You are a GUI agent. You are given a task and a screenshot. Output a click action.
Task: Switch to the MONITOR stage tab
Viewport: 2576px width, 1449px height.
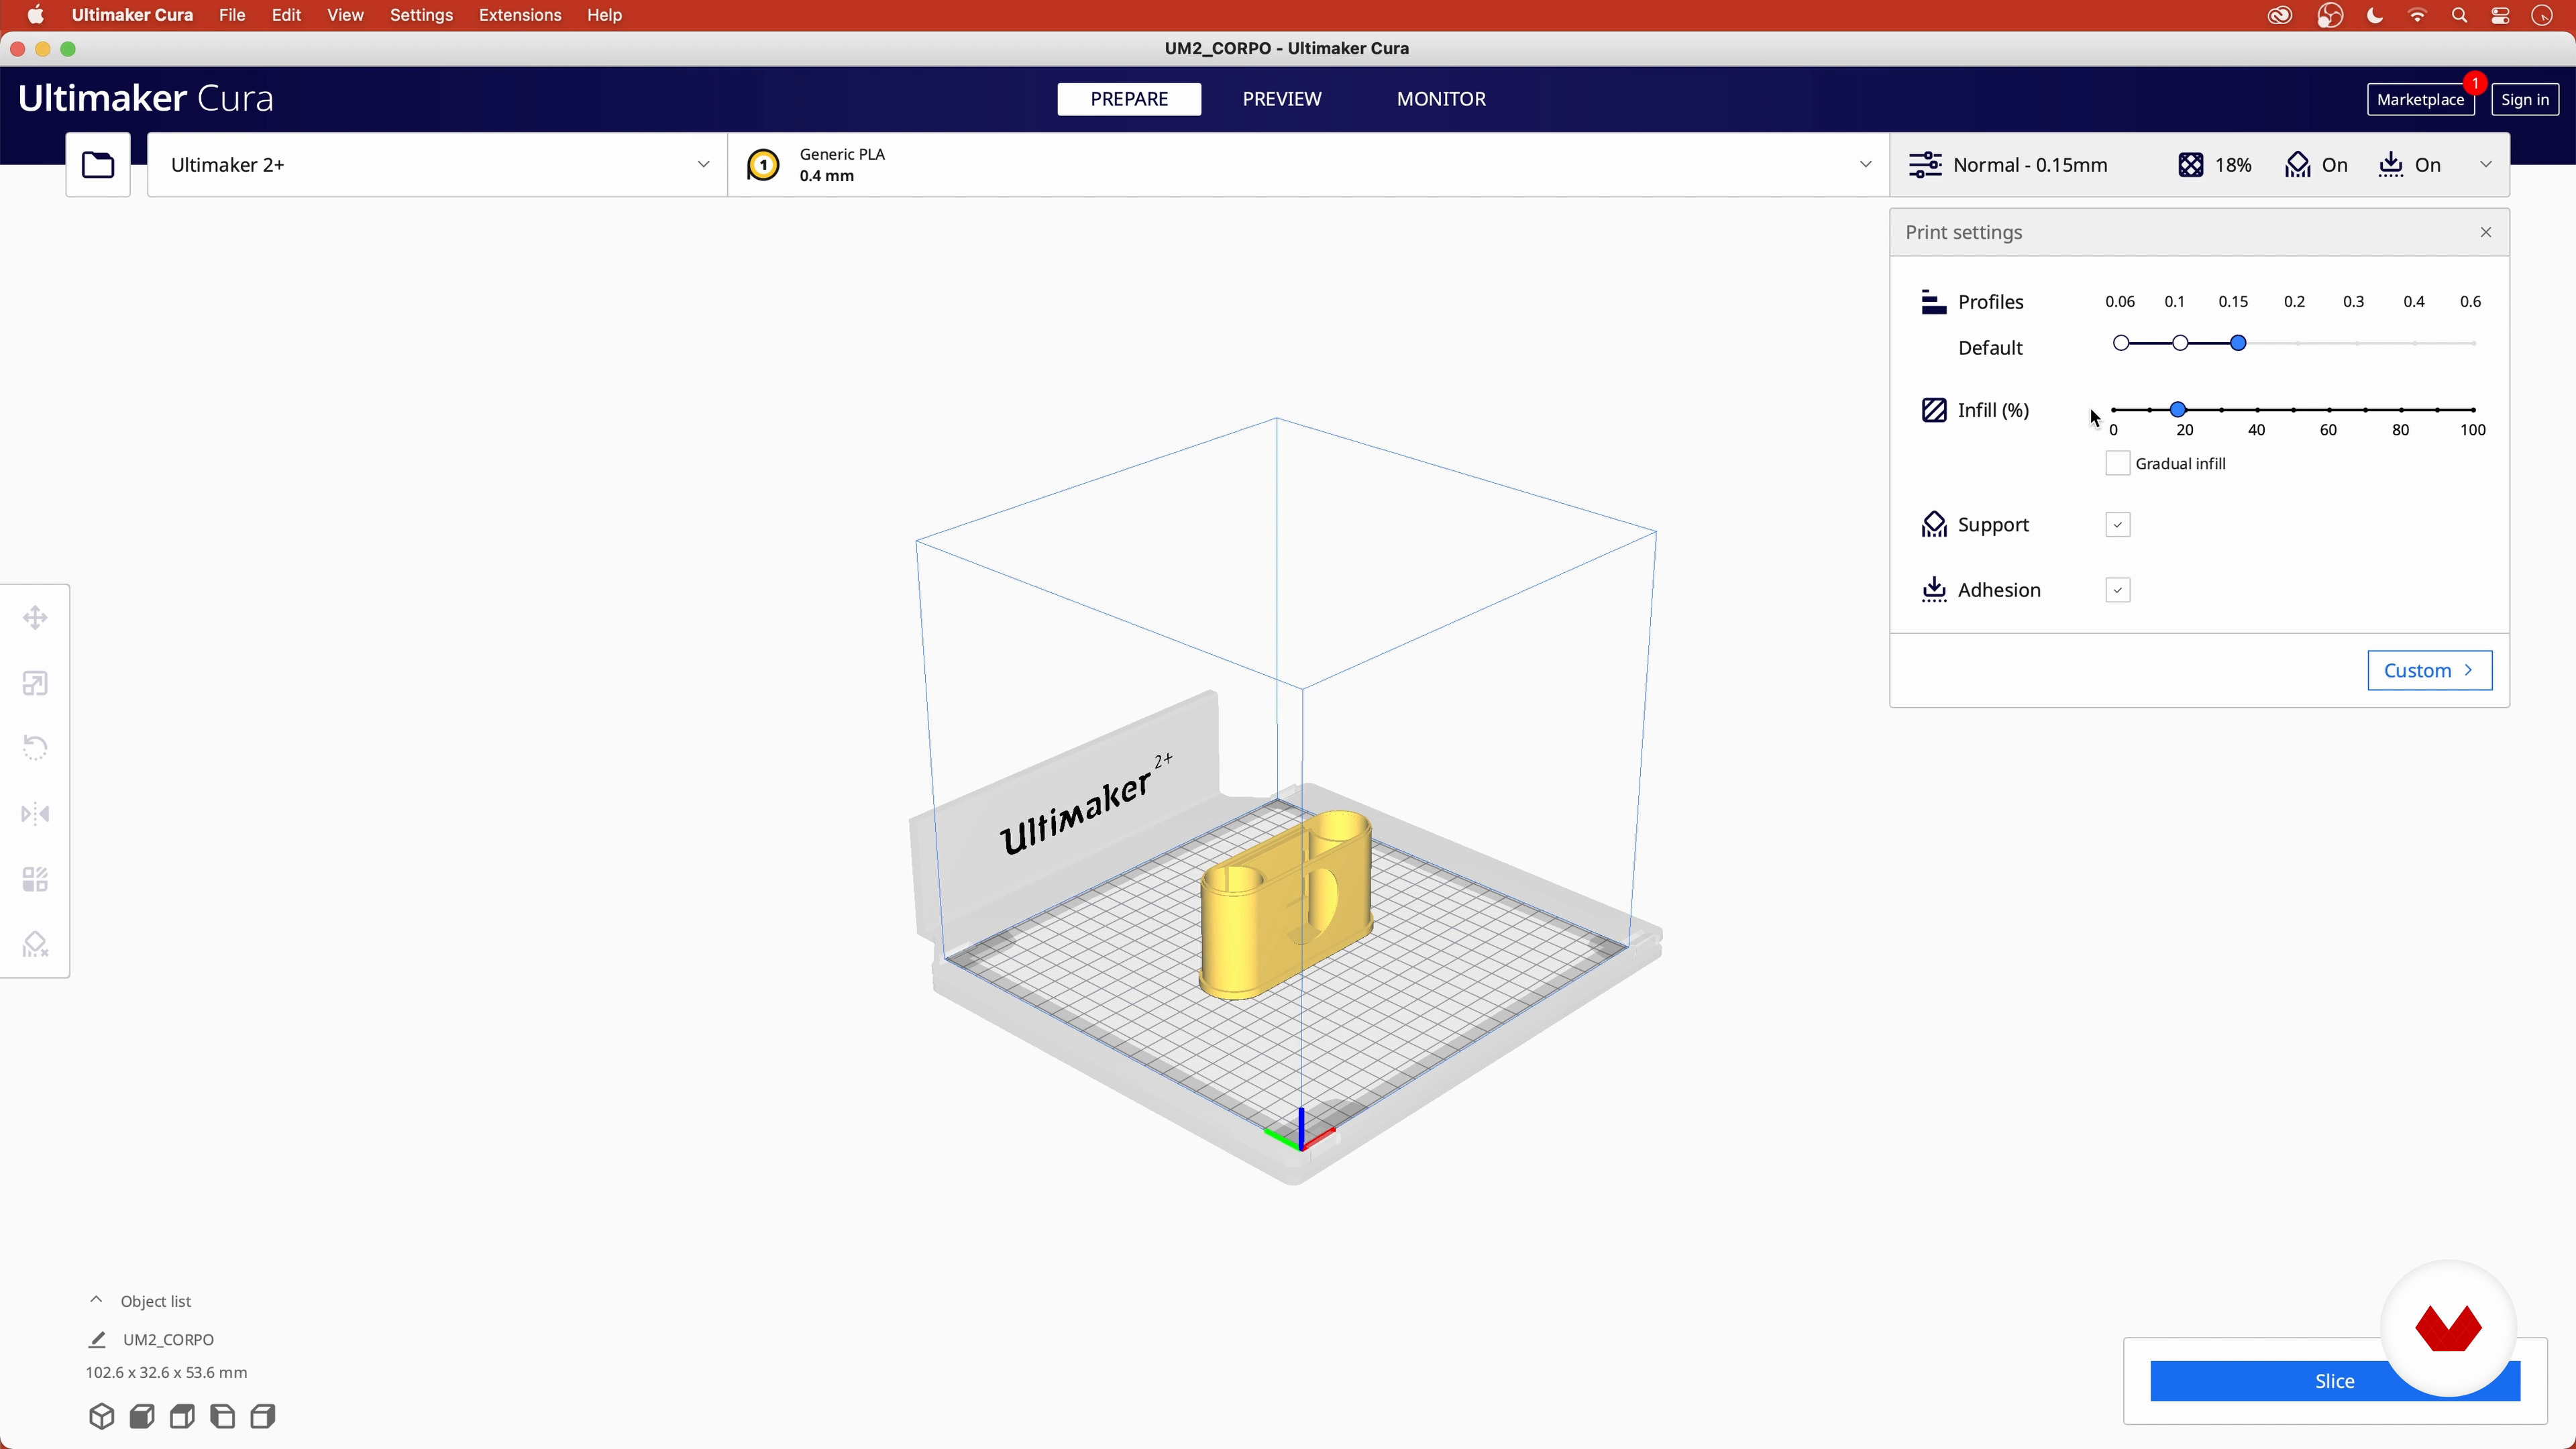pyautogui.click(x=1441, y=99)
